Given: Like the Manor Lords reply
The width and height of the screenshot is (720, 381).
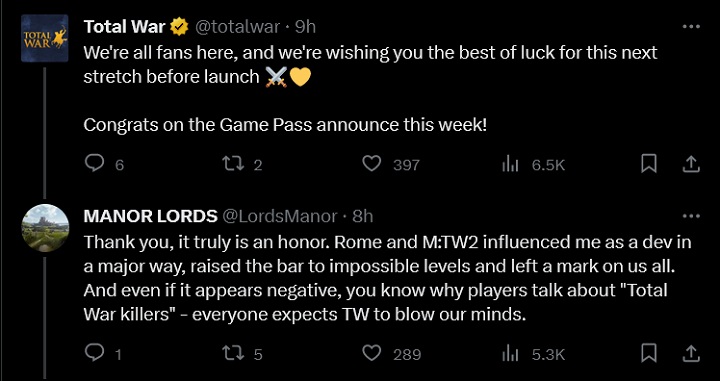Looking at the screenshot, I should tap(371, 353).
